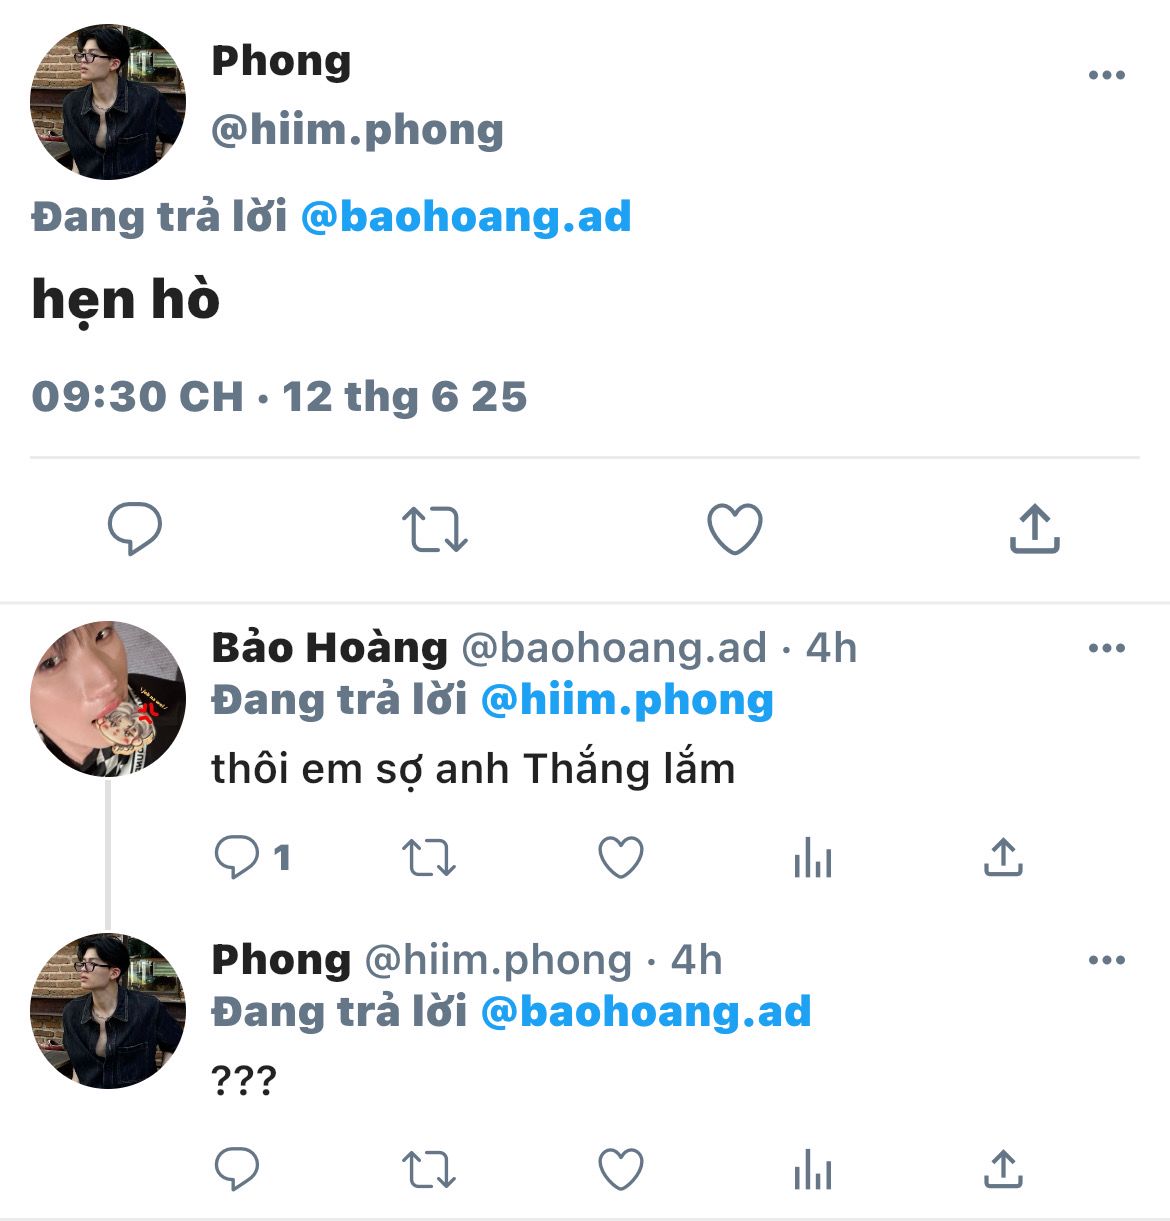Retweet the main "hẹn hò" tweet

click(x=434, y=530)
